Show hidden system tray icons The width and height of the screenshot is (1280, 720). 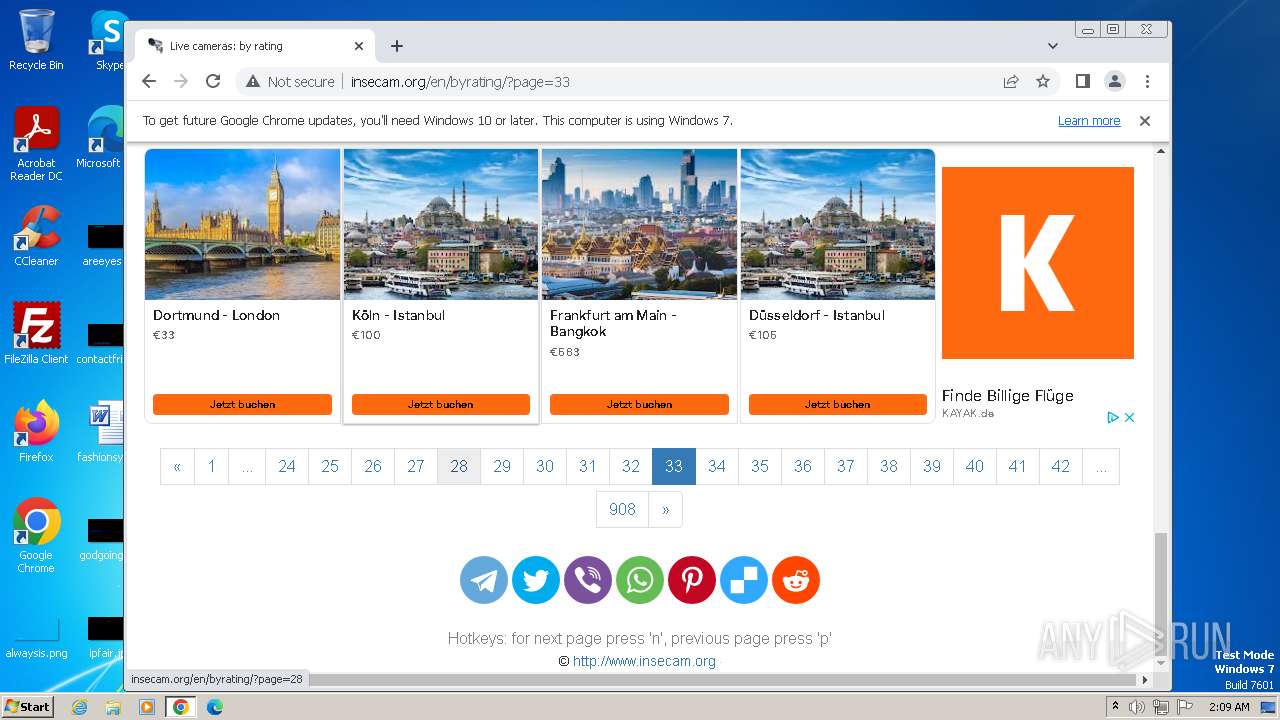[1116, 707]
